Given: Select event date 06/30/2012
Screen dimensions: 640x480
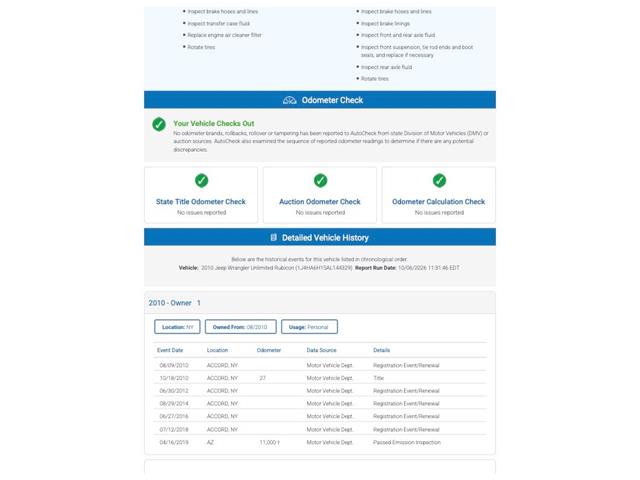Looking at the screenshot, I should (x=174, y=391).
